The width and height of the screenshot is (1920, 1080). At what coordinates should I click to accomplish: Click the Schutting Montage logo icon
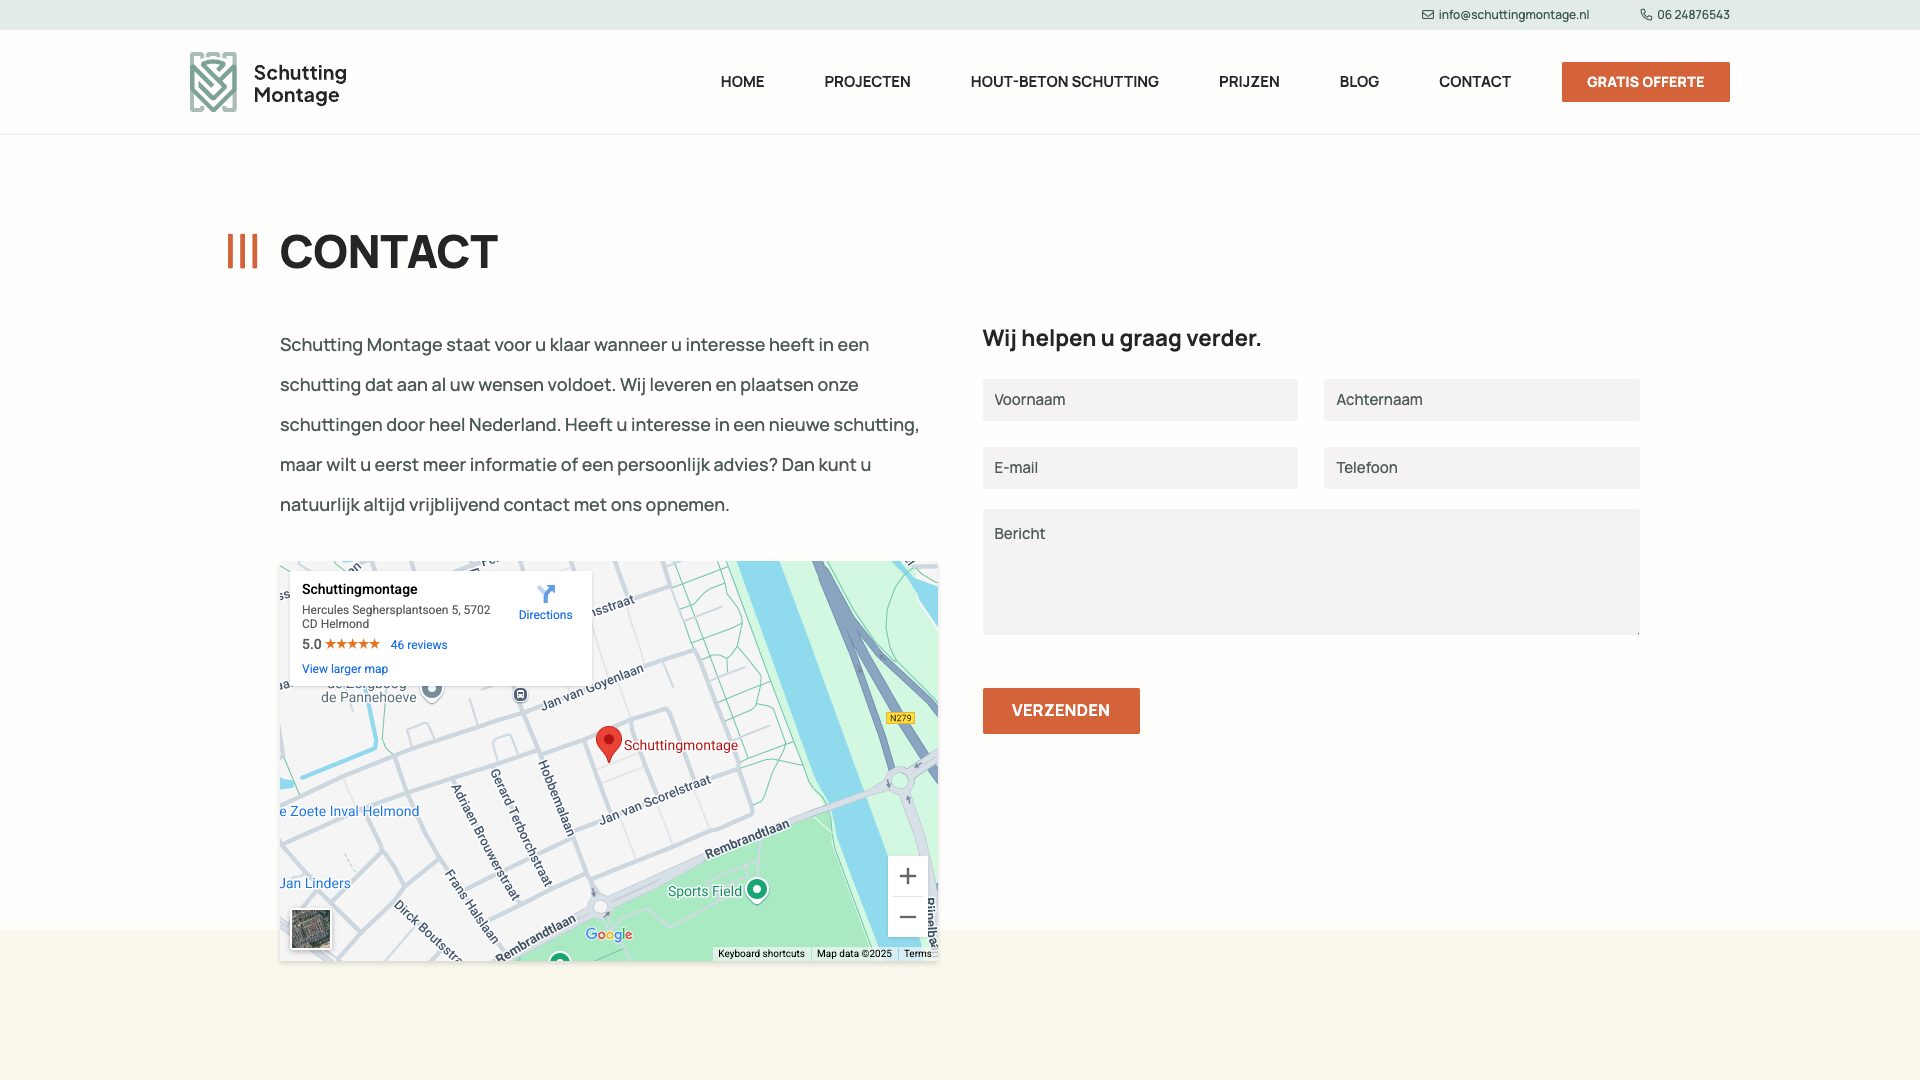pos(213,82)
